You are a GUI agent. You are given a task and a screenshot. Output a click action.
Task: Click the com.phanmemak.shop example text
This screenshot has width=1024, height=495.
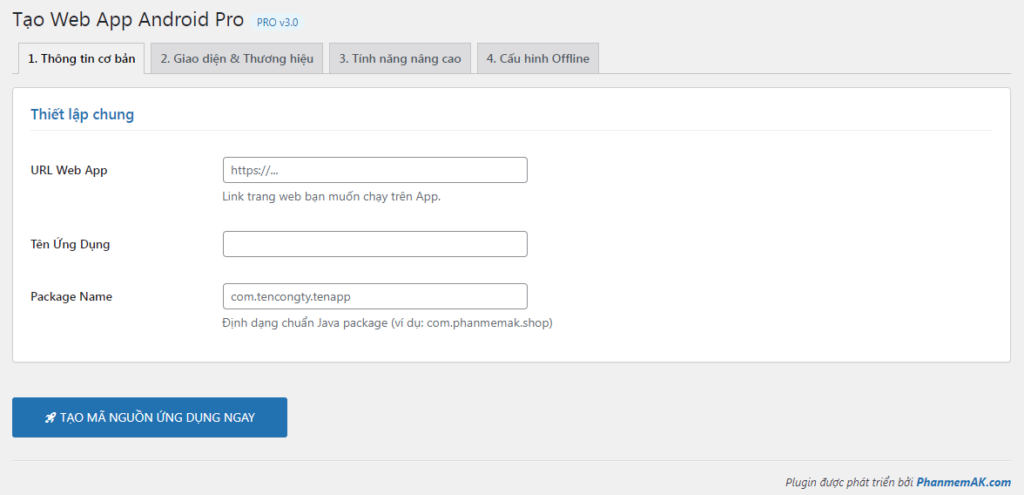[489, 323]
